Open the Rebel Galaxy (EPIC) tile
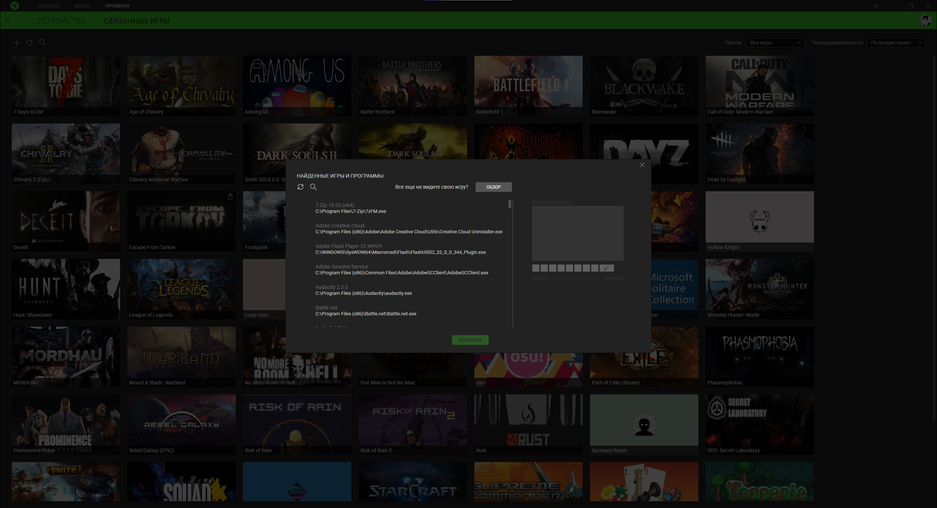This screenshot has height=508, width=937. 182,424
